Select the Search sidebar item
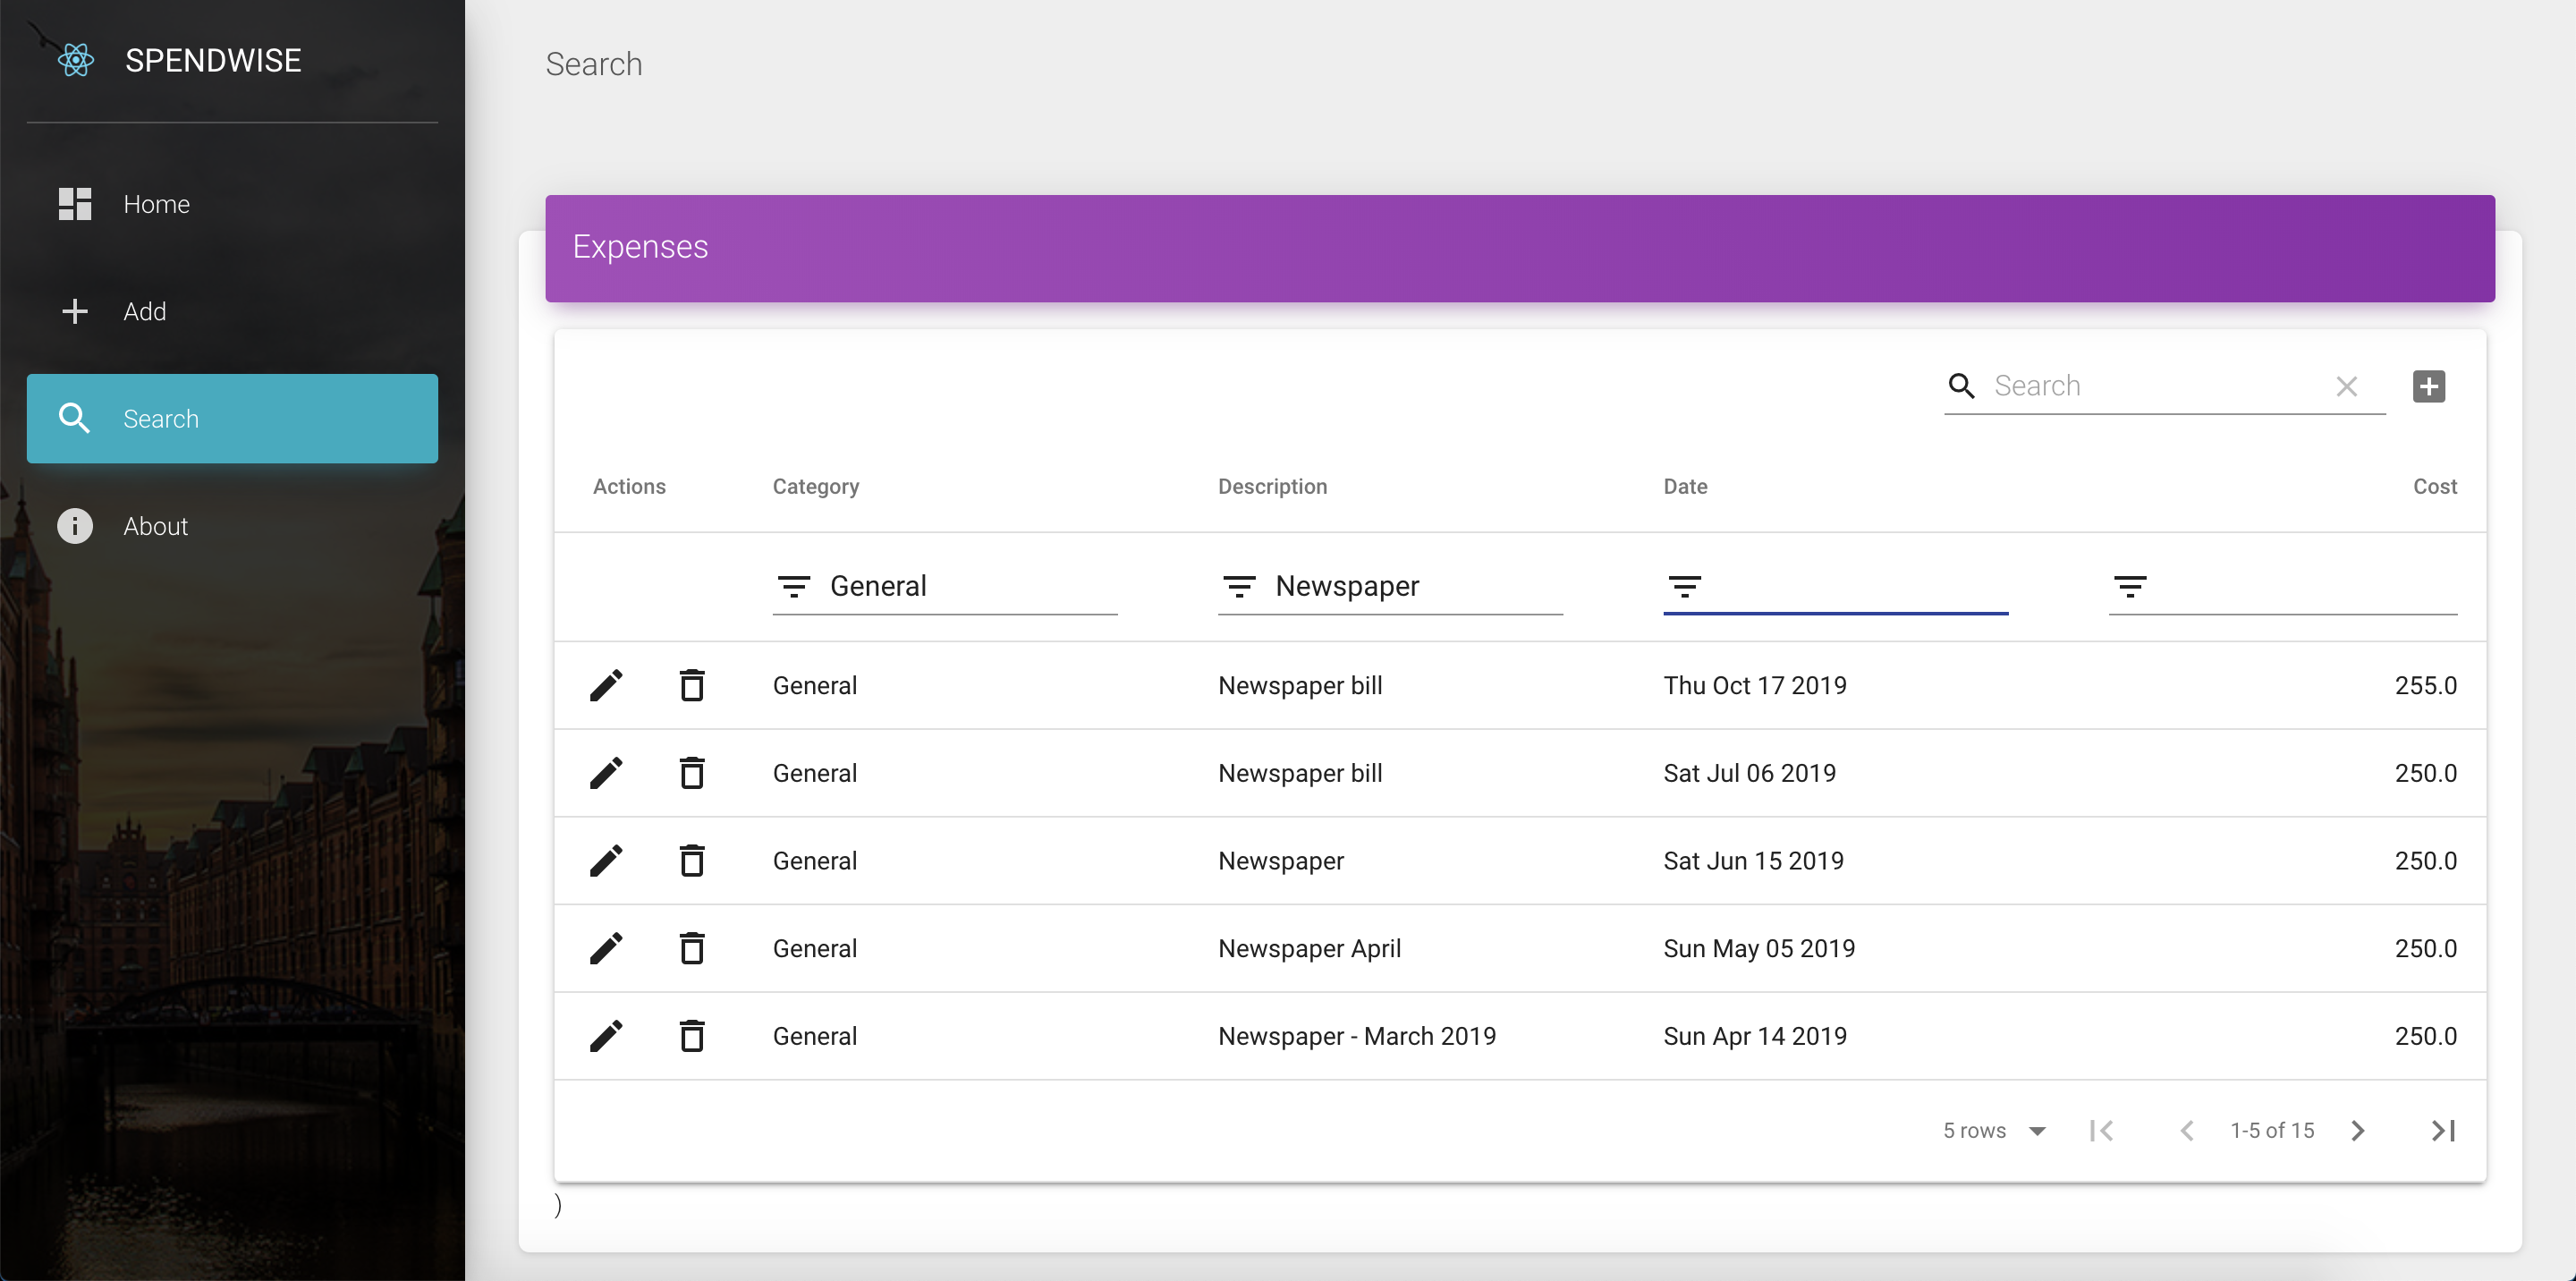Image resolution: width=2576 pixels, height=1281 pixels. point(232,418)
